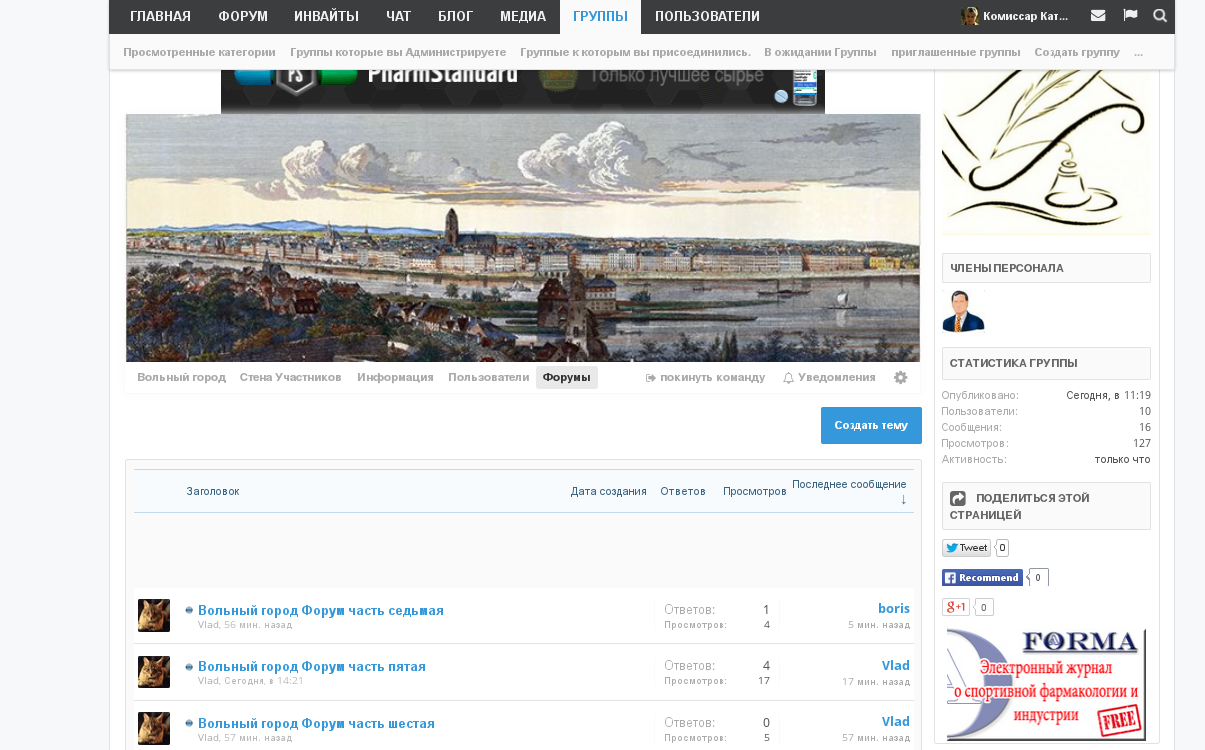1205x750 pixels.
Task: Sort by Ответов column header
Action: coord(683,491)
